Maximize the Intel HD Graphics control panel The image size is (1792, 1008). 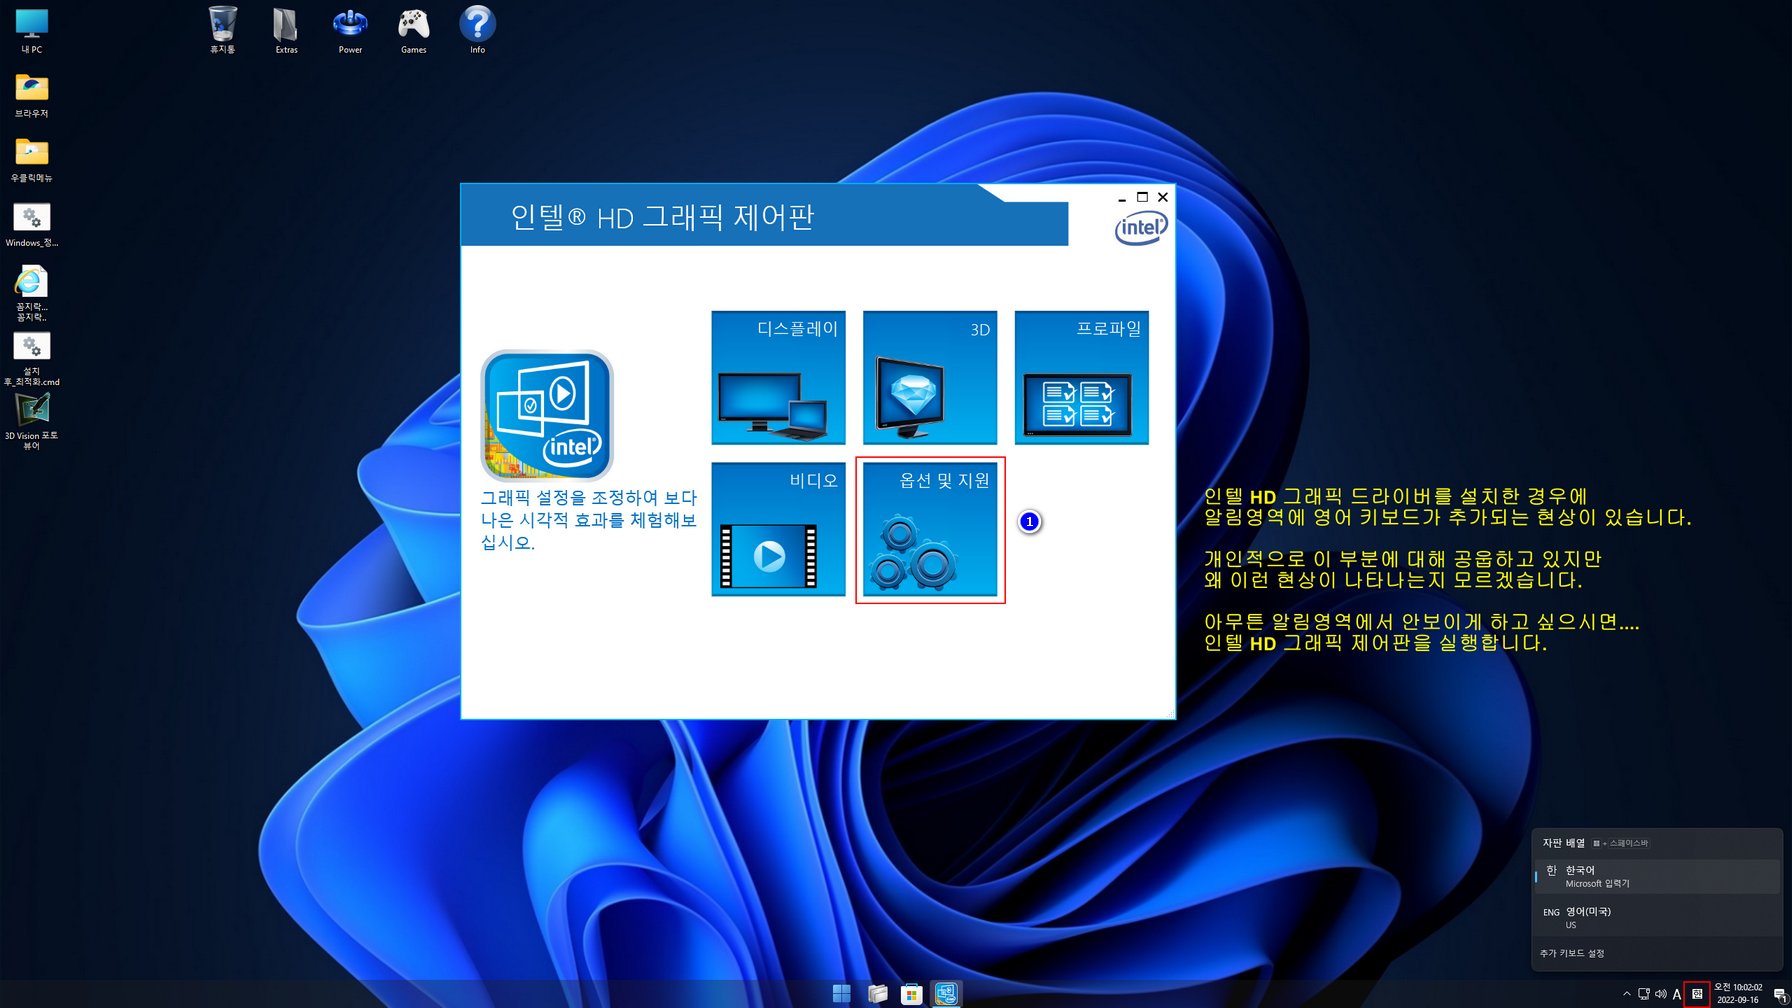click(x=1142, y=197)
